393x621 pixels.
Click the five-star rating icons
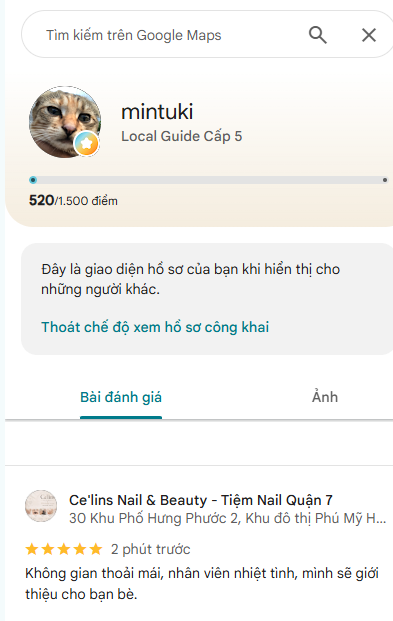coord(64,549)
